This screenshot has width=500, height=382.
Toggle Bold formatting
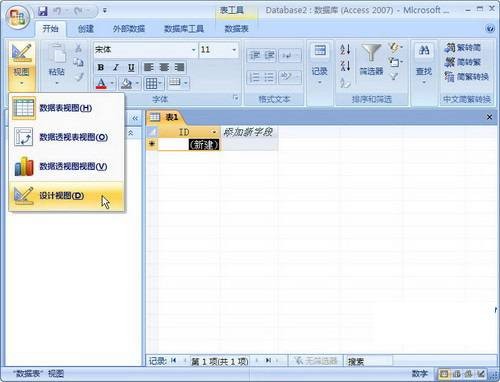pyautogui.click(x=101, y=68)
